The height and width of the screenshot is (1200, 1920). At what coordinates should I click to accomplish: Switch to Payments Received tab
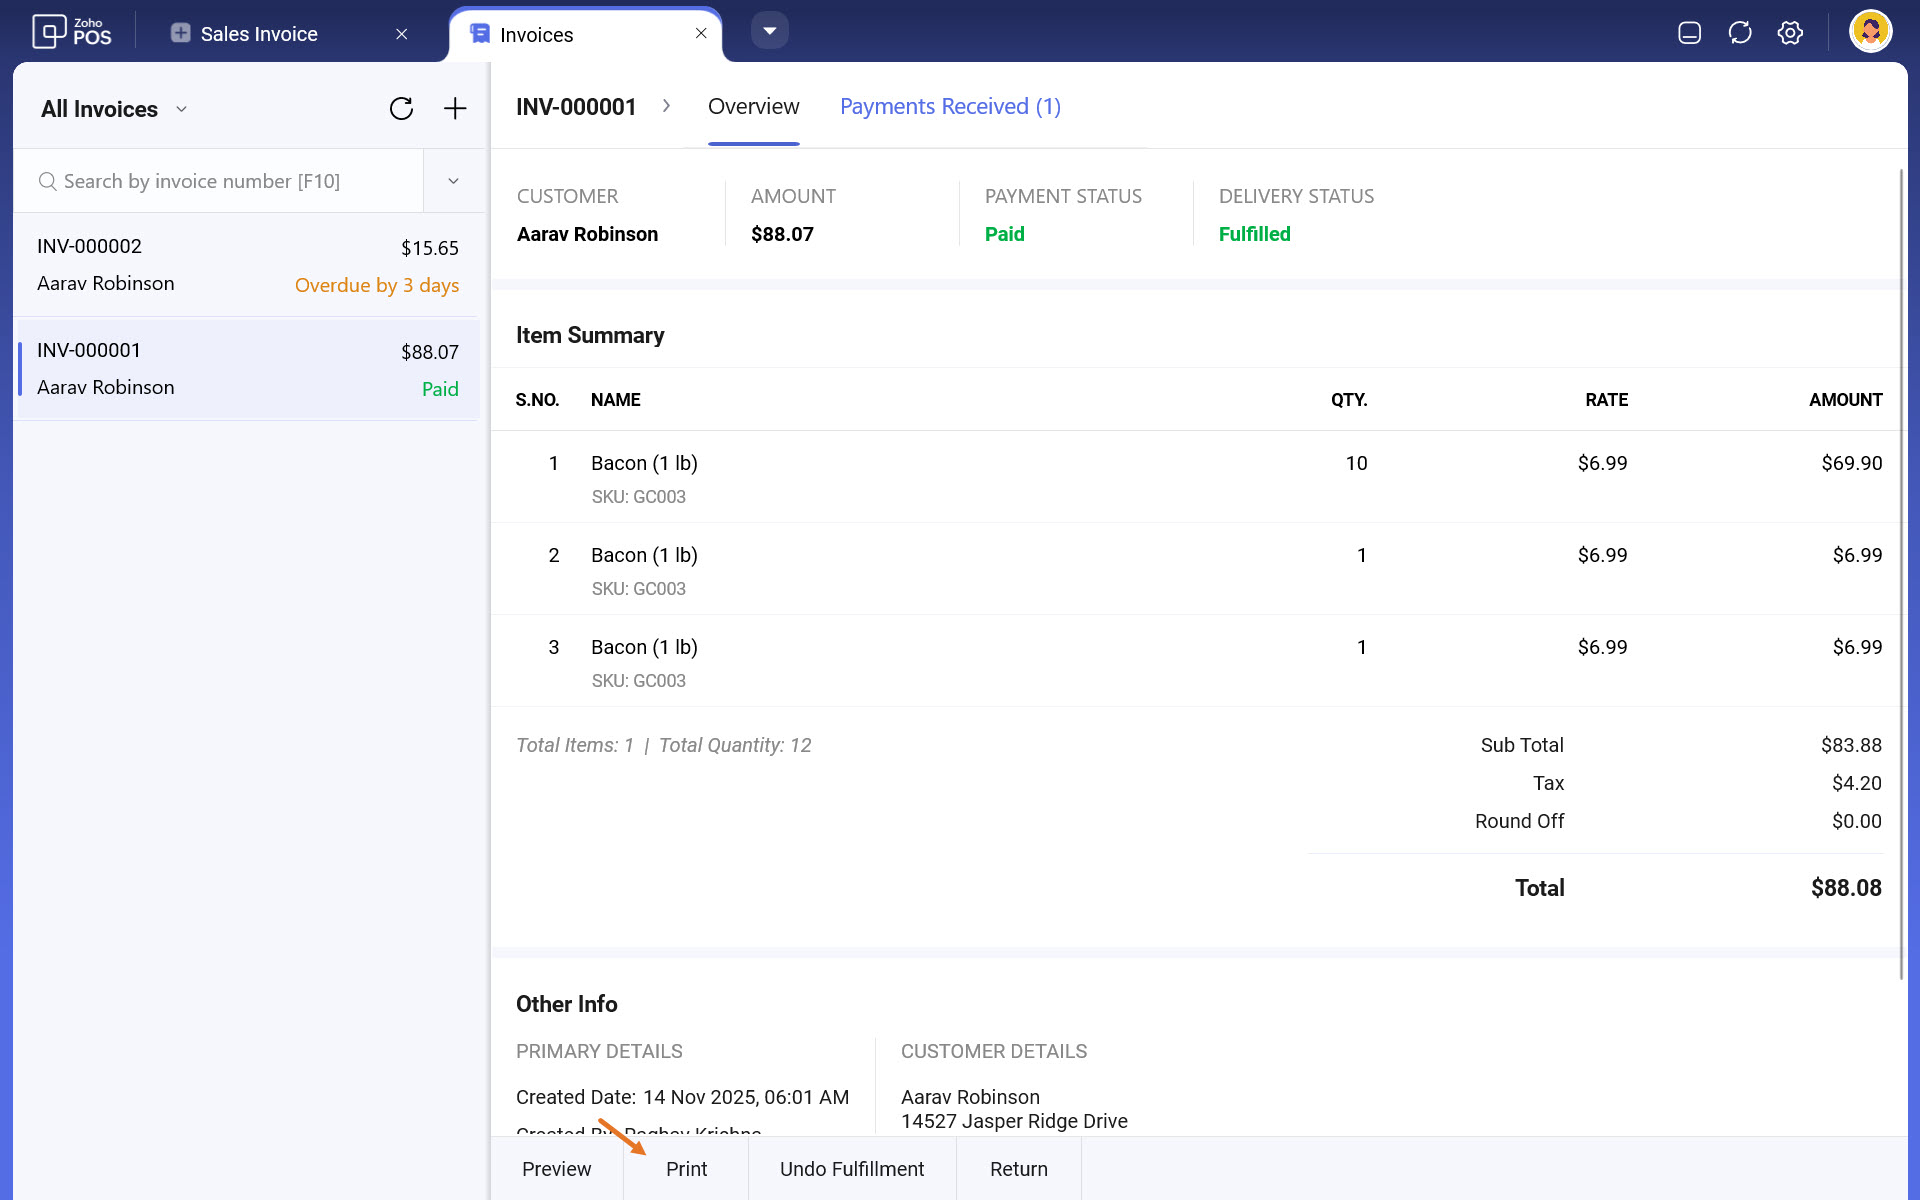[950, 107]
